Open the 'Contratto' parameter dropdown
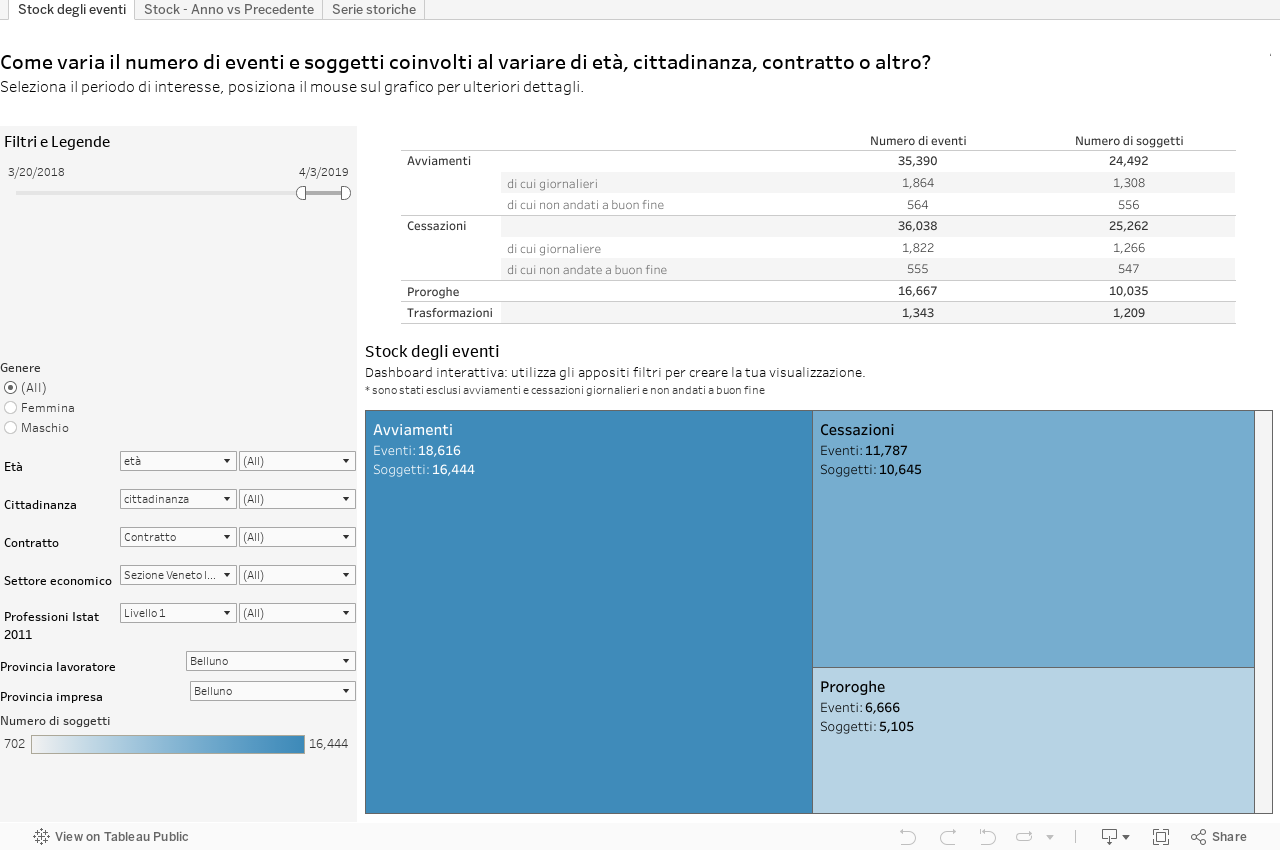 pos(178,537)
